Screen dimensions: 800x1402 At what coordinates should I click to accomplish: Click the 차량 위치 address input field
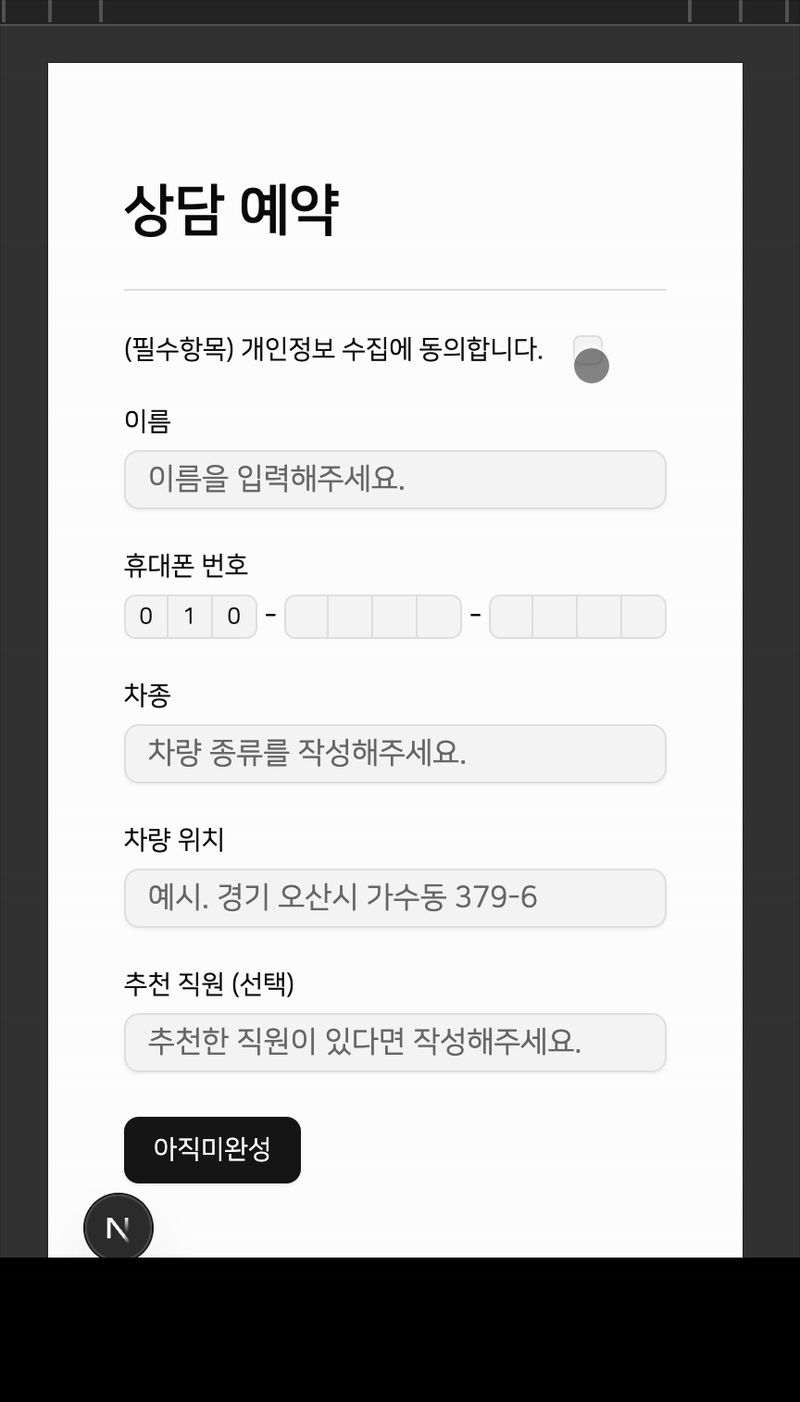[x=395, y=898]
